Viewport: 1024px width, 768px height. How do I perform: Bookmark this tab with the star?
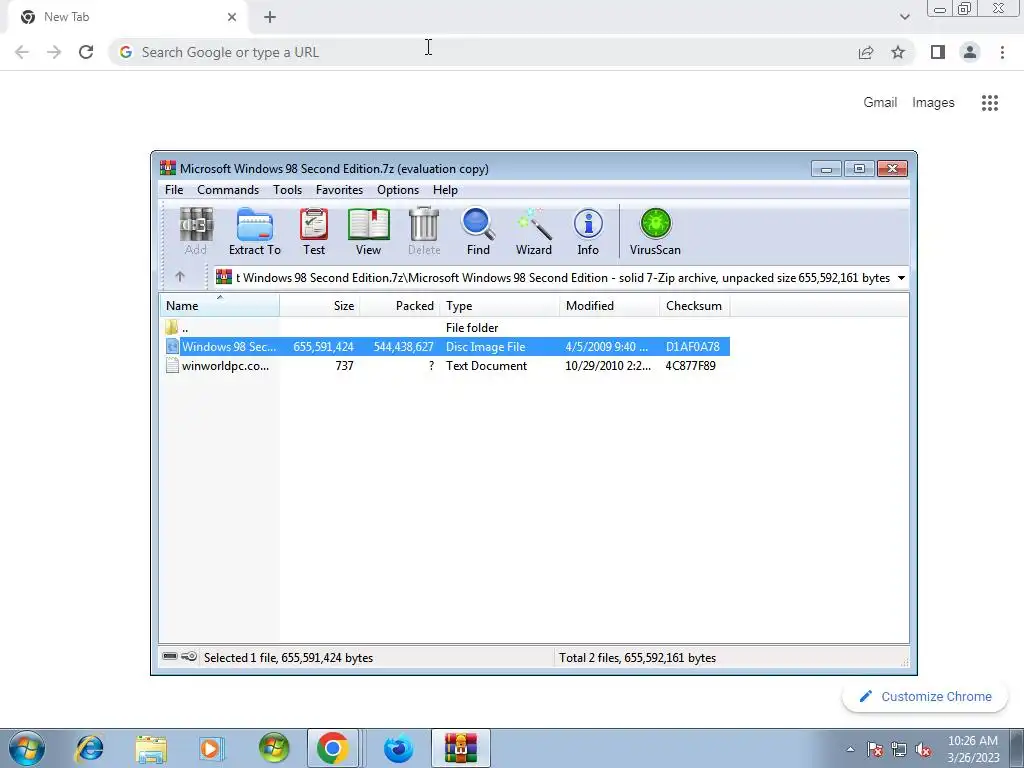coord(898,52)
